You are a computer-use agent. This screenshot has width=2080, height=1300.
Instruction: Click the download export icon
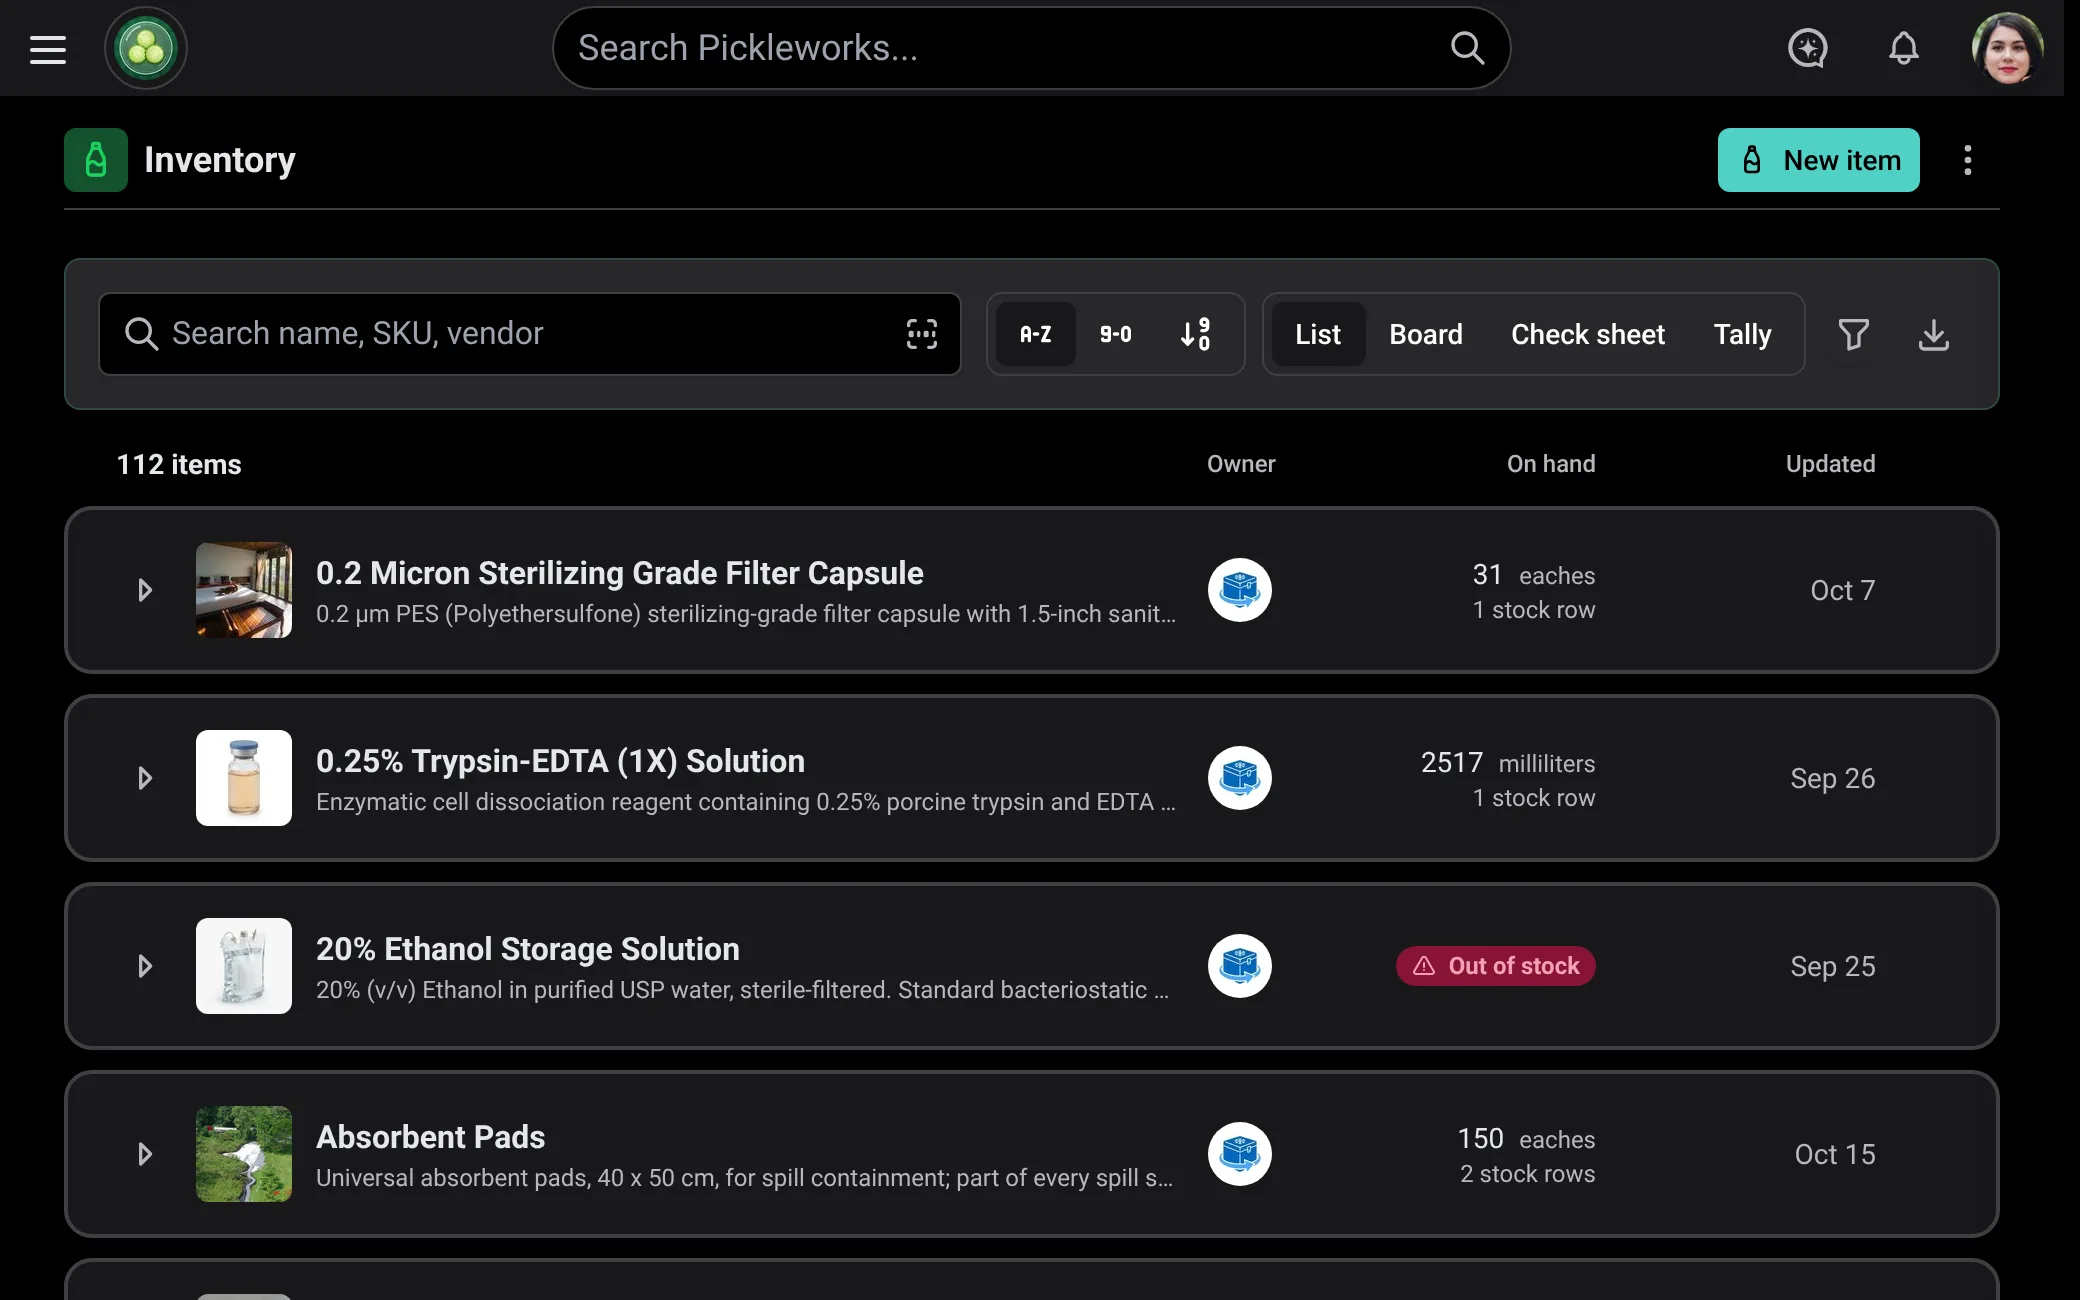[x=1934, y=334]
